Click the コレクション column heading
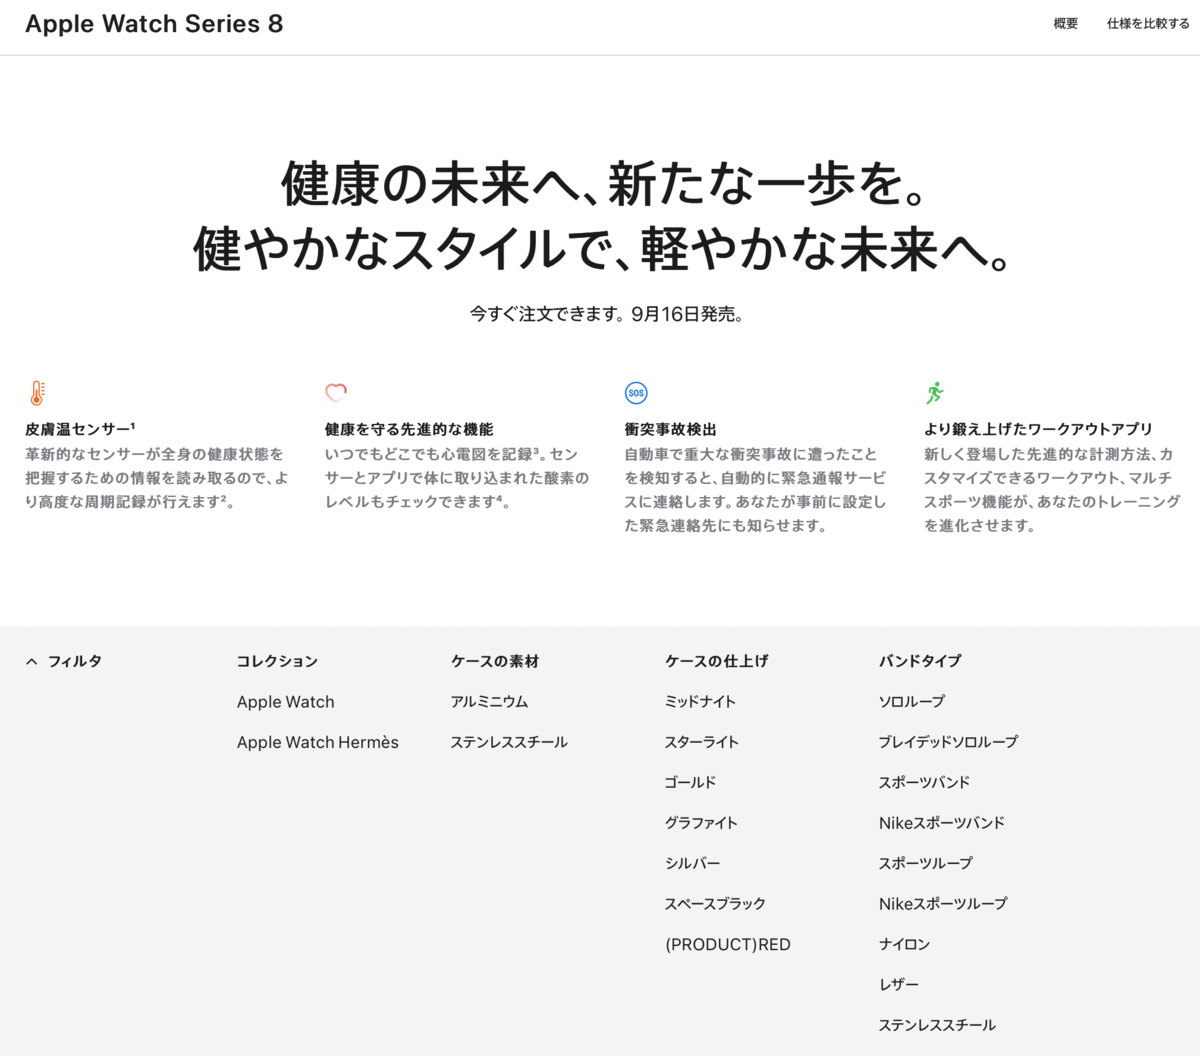The height and width of the screenshot is (1056, 1200). point(277,661)
